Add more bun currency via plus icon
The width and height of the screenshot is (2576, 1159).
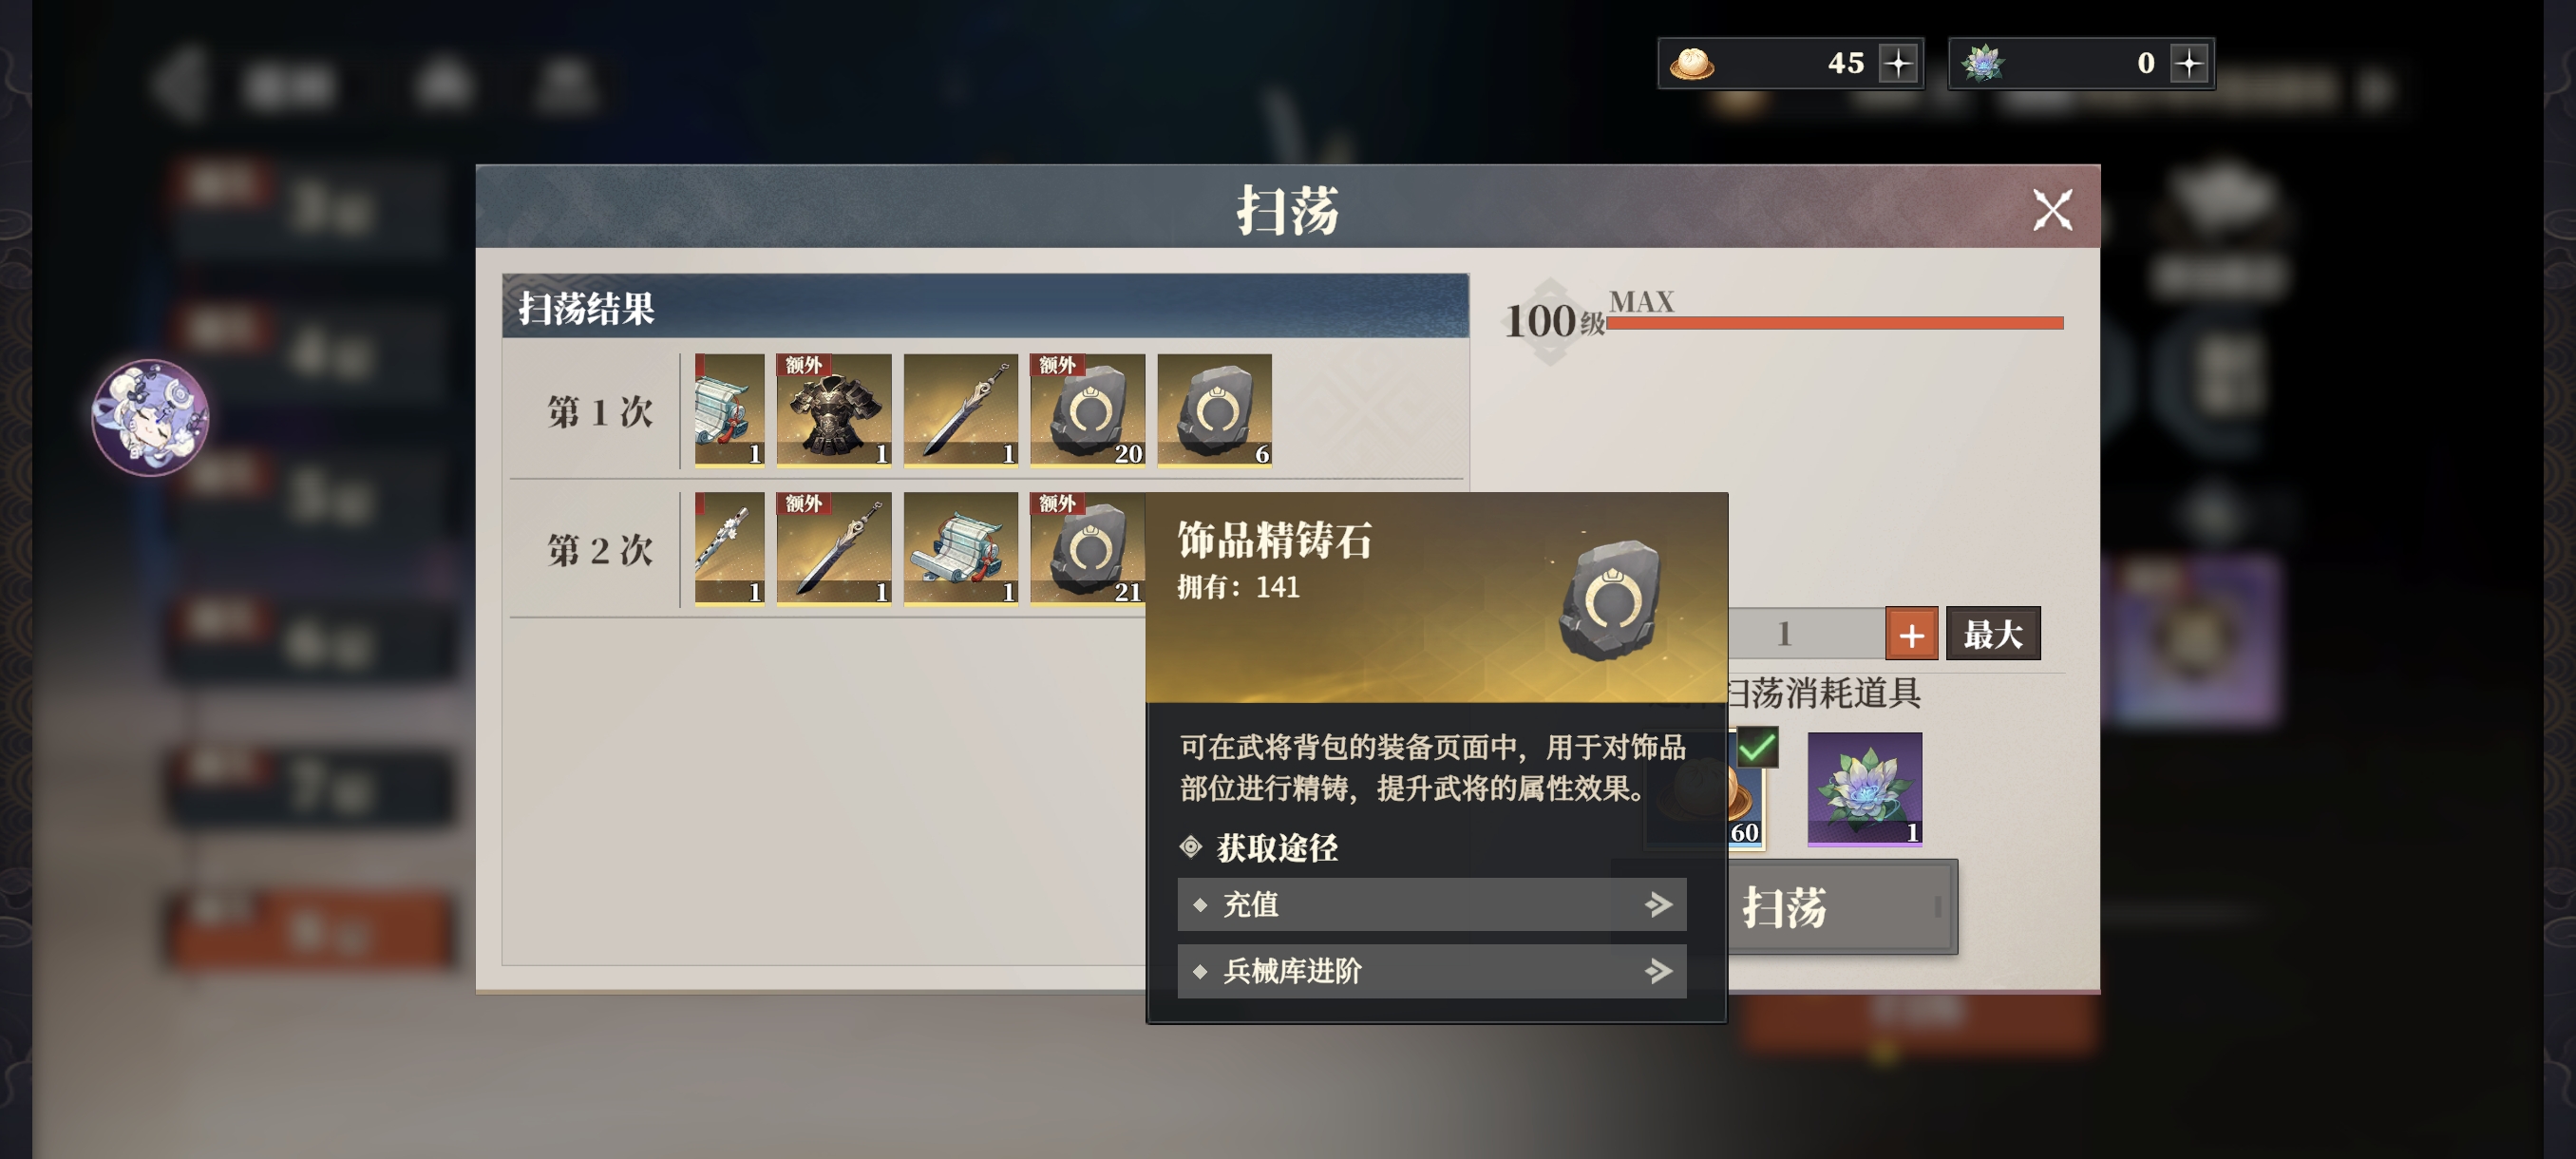coord(1898,64)
